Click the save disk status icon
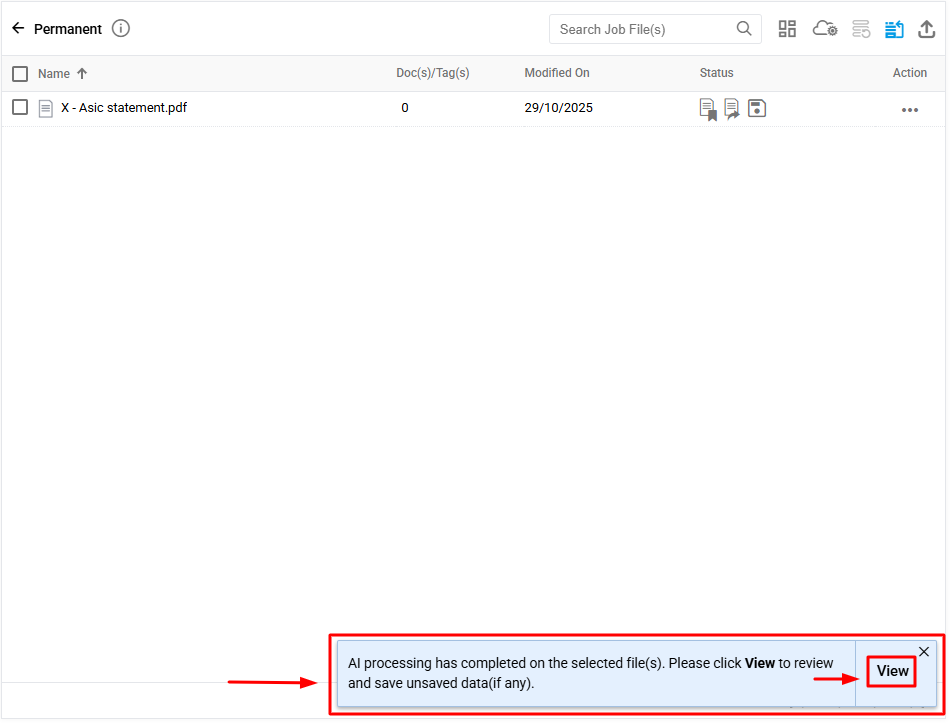The width and height of the screenshot is (951, 724). pos(757,108)
